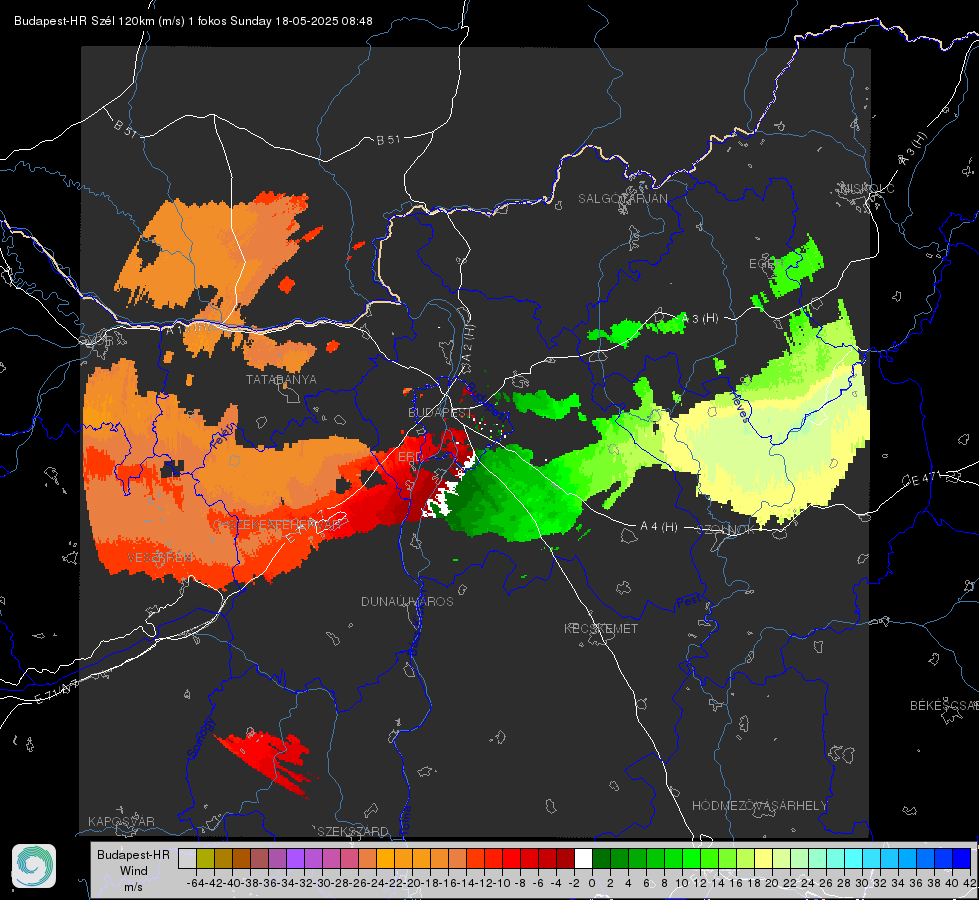This screenshot has height=900, width=979.
Task: Click the 0 tick label on the legend
Action: (592, 883)
